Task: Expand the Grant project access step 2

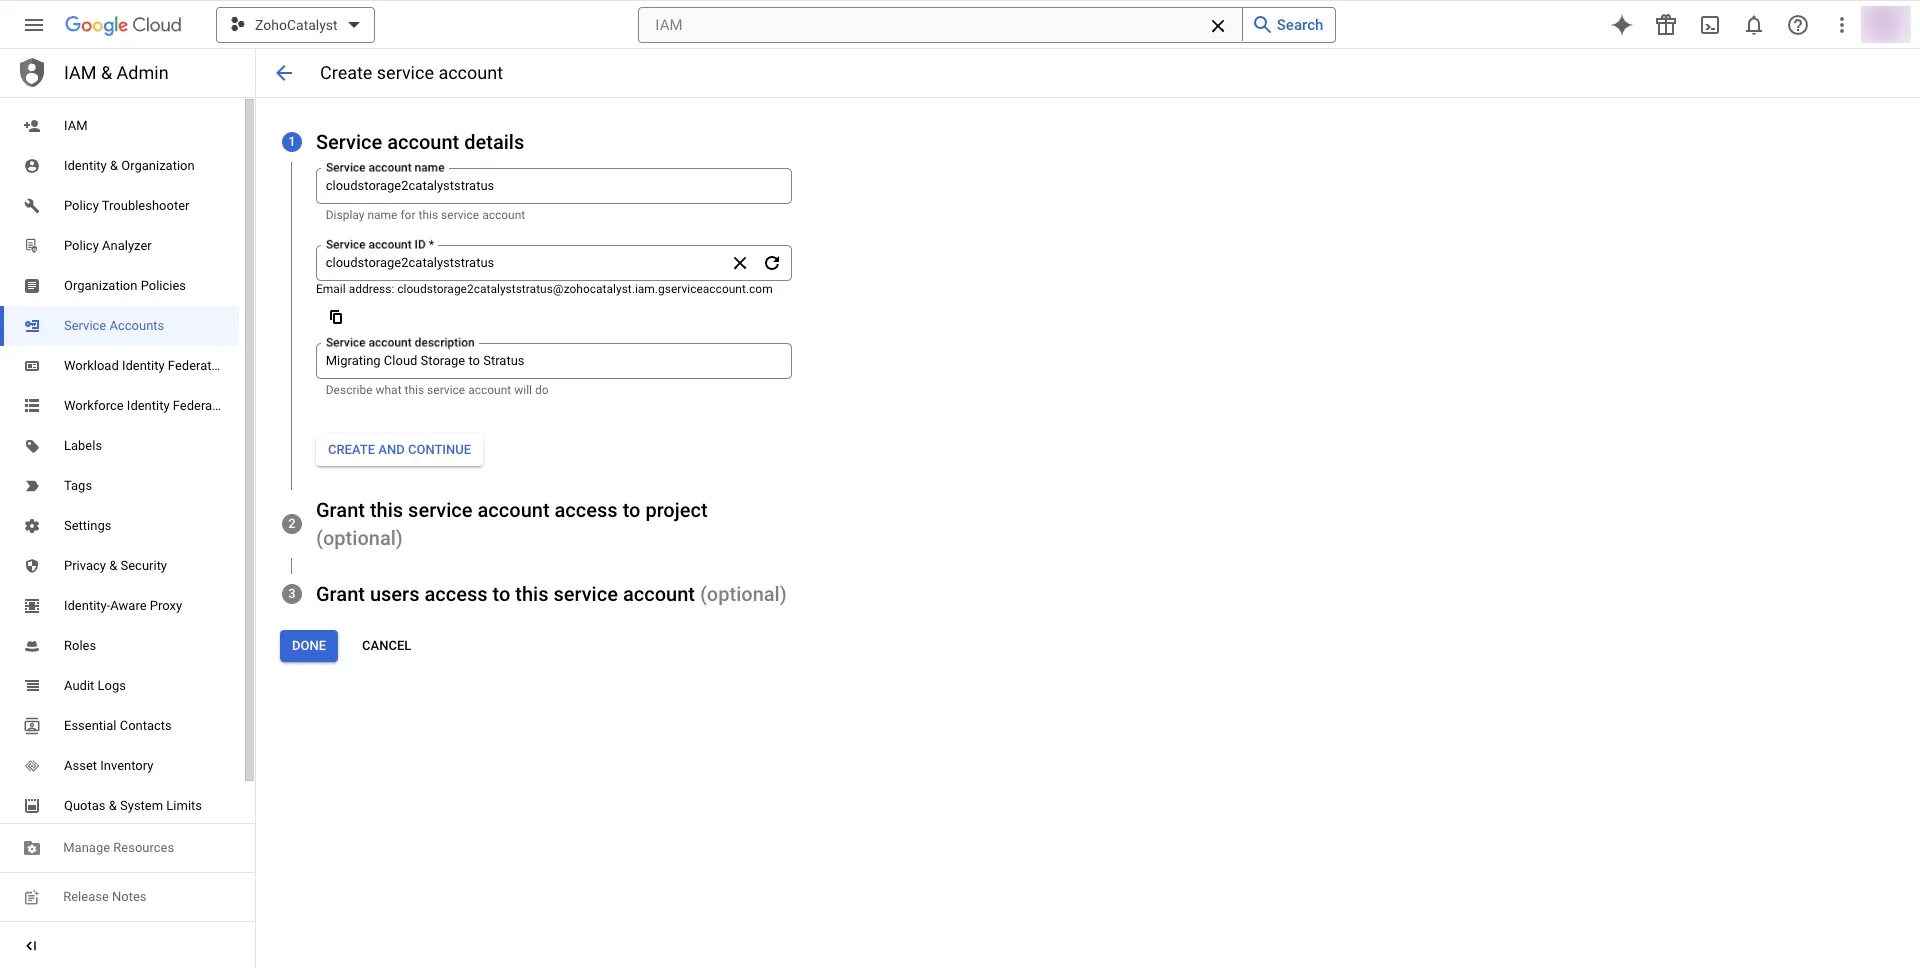Action: click(511, 524)
